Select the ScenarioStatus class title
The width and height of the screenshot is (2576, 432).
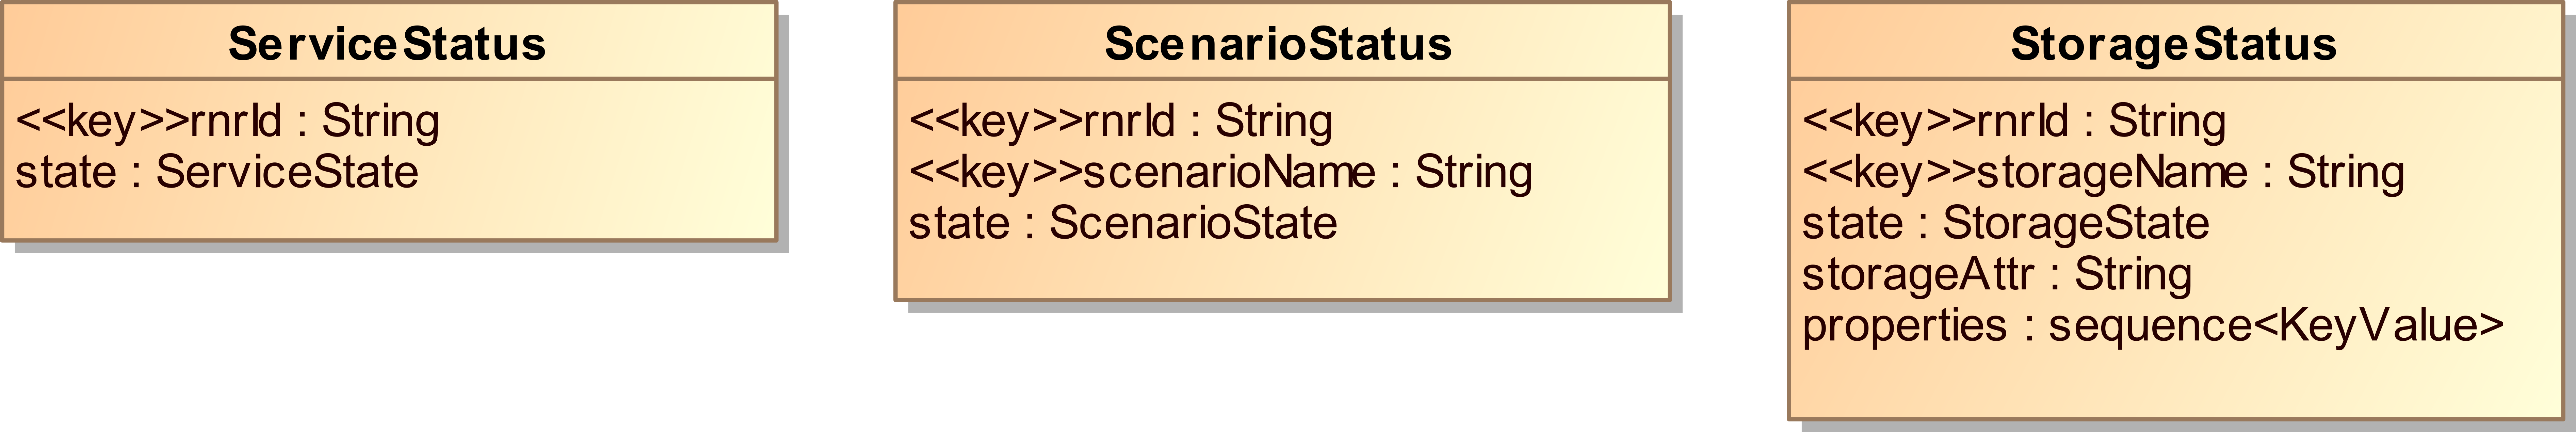coord(1278,44)
